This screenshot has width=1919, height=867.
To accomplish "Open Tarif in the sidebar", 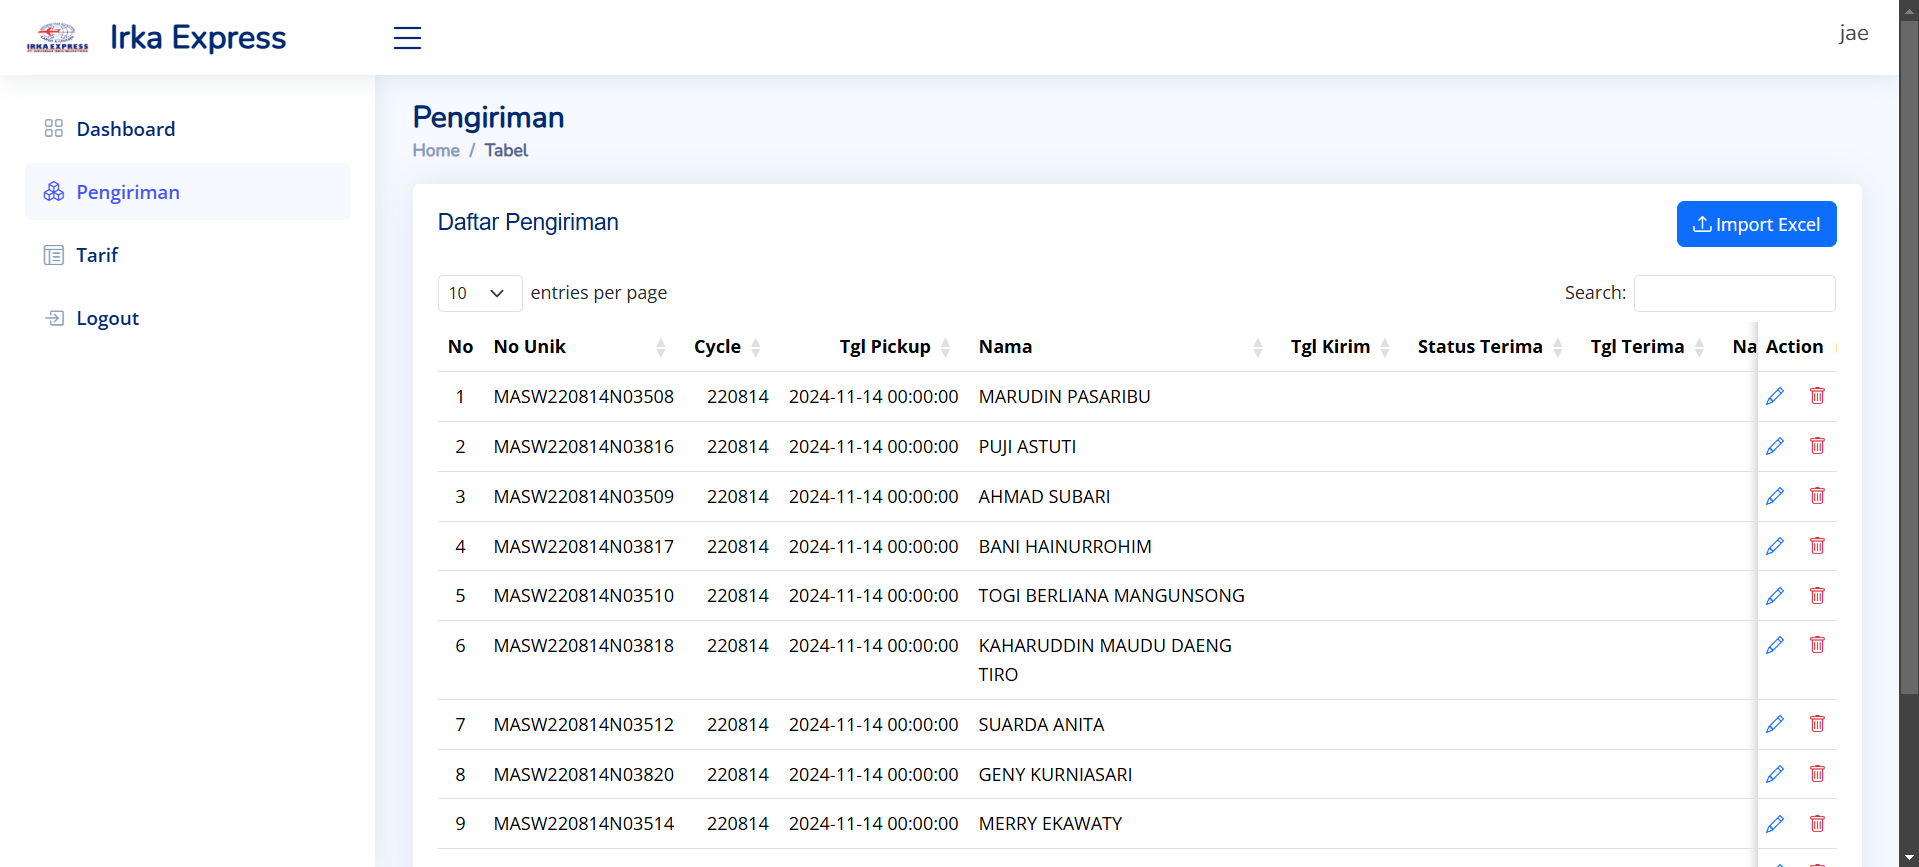I will tap(97, 255).
